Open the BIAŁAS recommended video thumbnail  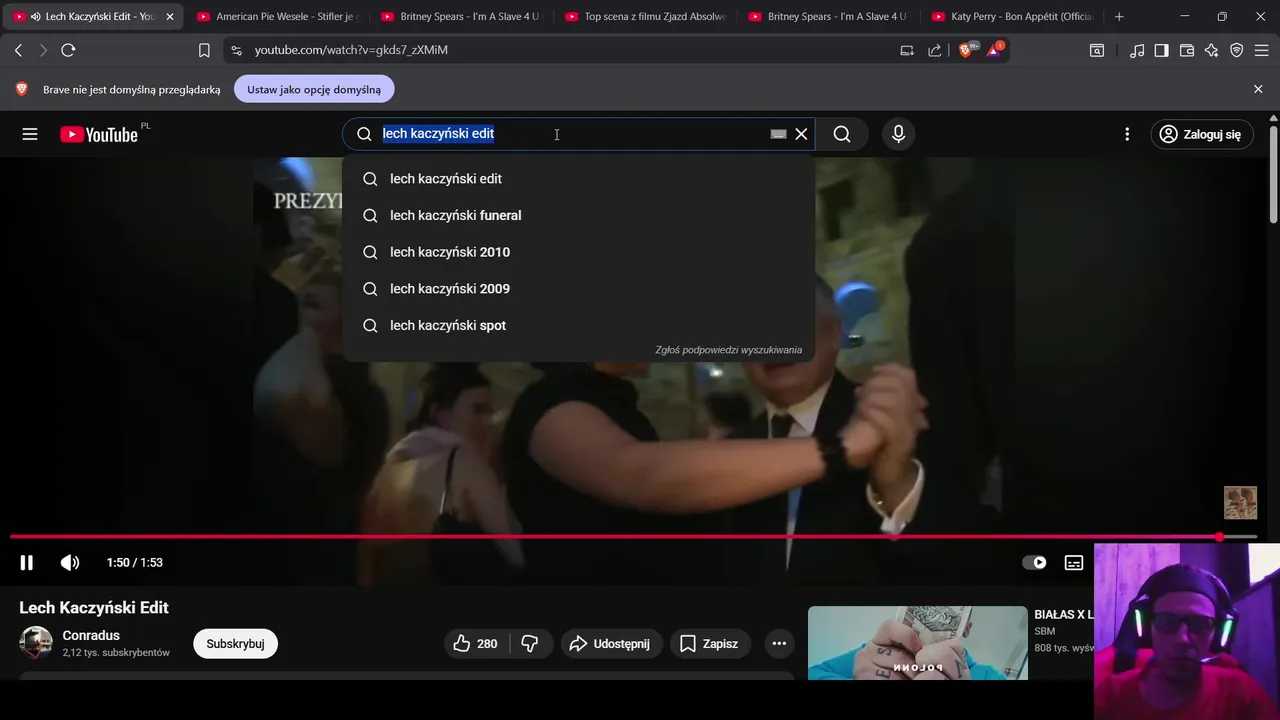pyautogui.click(x=917, y=643)
